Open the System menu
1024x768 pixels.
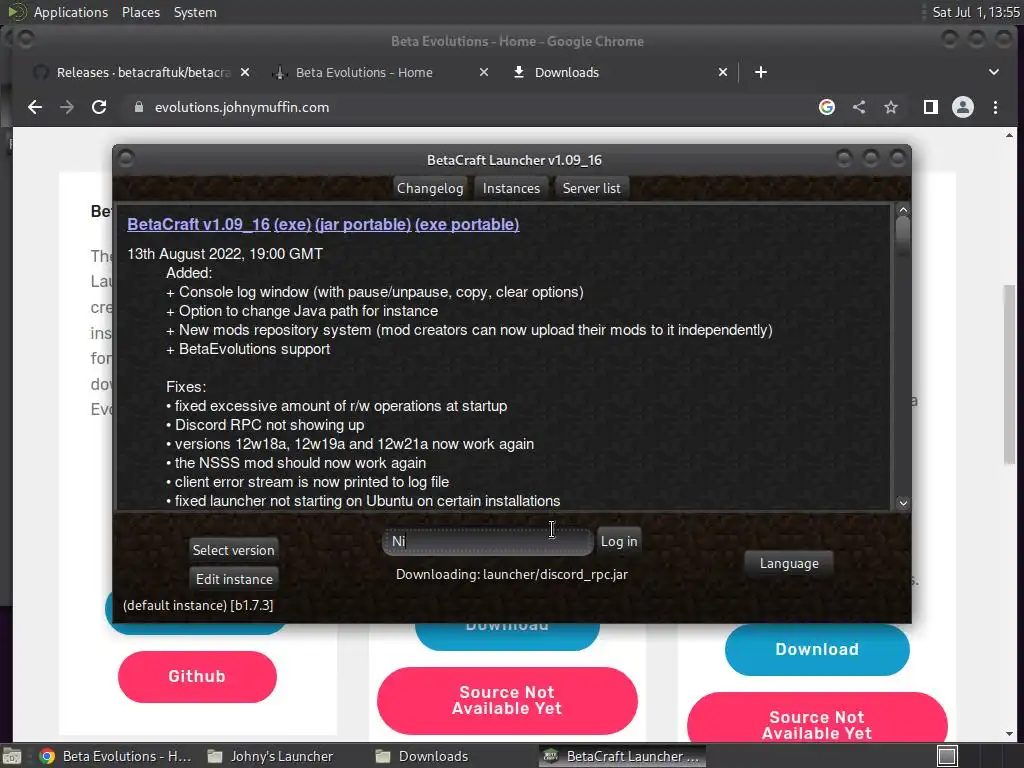pyautogui.click(x=195, y=12)
